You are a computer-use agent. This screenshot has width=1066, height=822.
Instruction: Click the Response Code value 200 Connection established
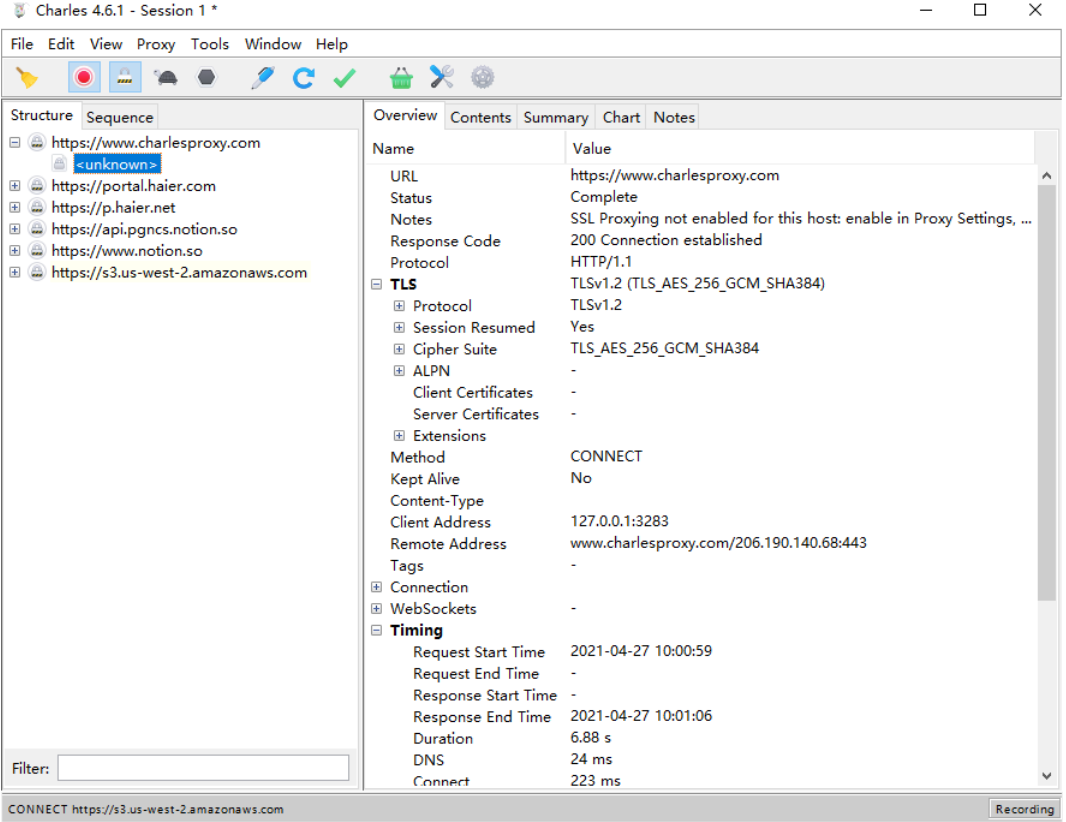pyautogui.click(x=666, y=240)
